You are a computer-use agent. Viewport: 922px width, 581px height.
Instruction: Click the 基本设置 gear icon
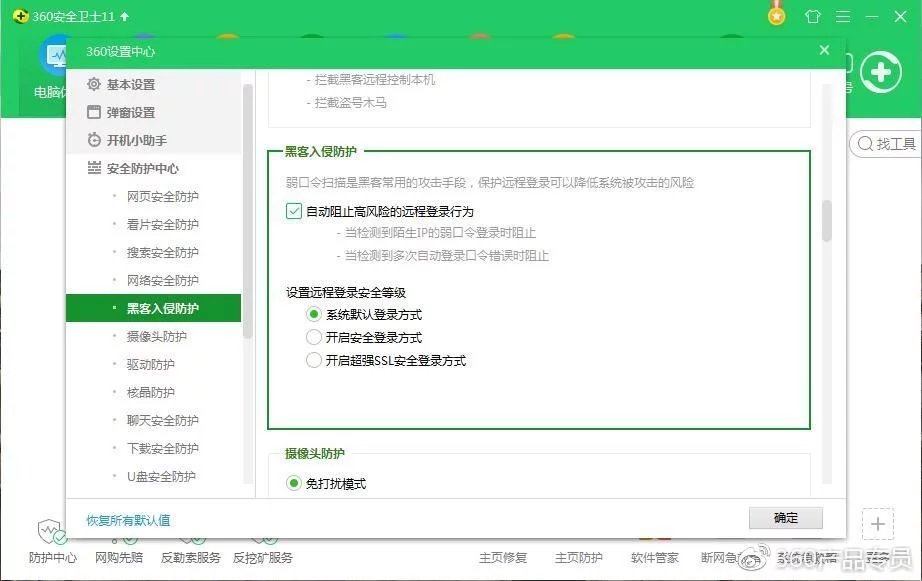(94, 84)
